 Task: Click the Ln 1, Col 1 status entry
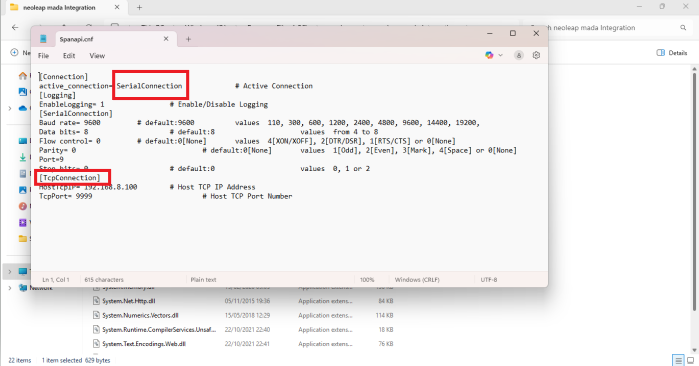pyautogui.click(x=56, y=280)
